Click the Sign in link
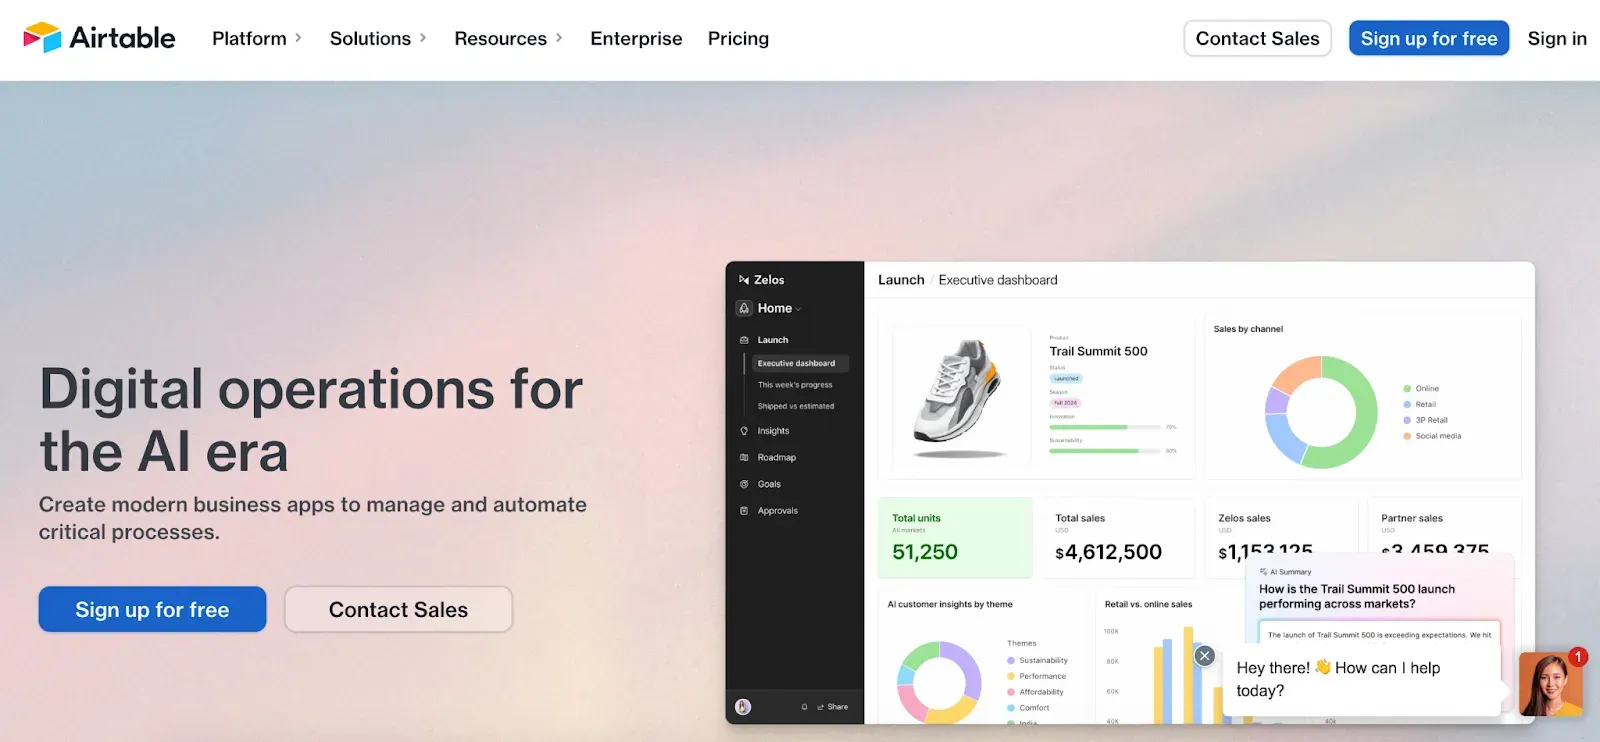Image resolution: width=1600 pixels, height=742 pixels. click(1557, 38)
